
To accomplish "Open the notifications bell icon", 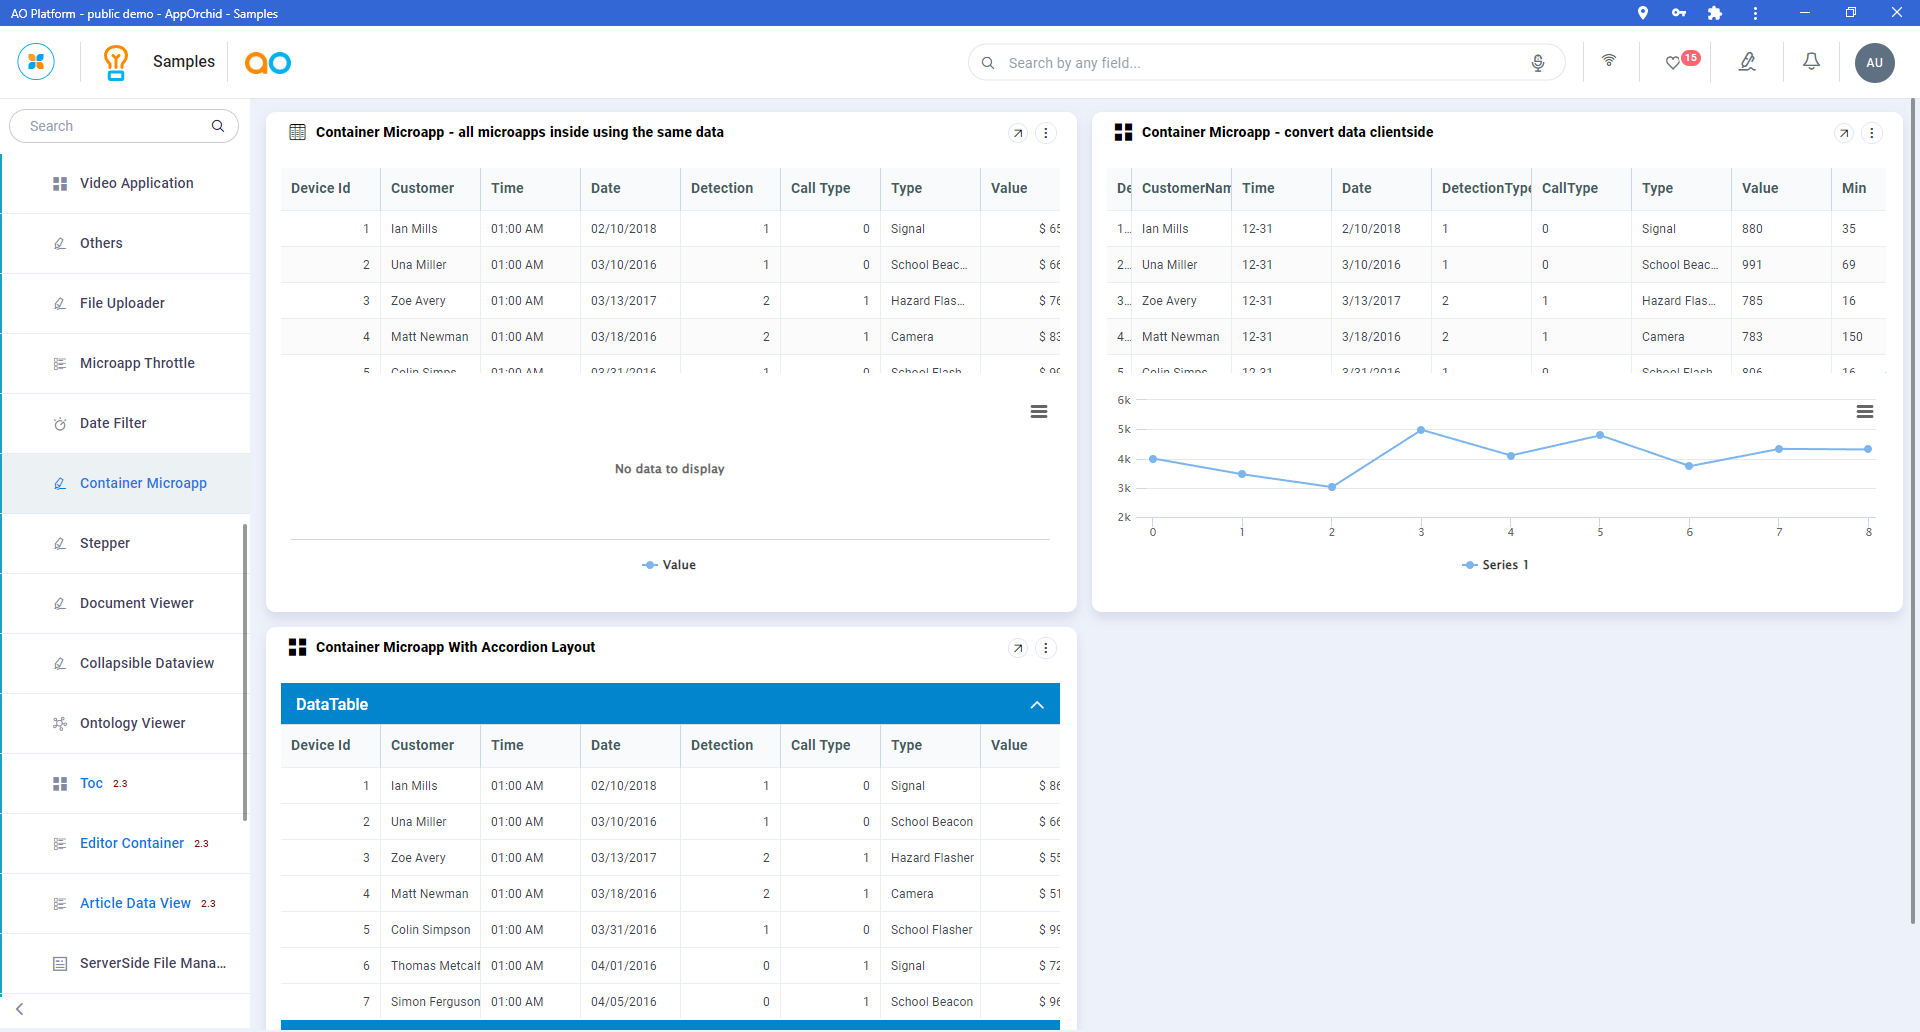I will 1811,62.
